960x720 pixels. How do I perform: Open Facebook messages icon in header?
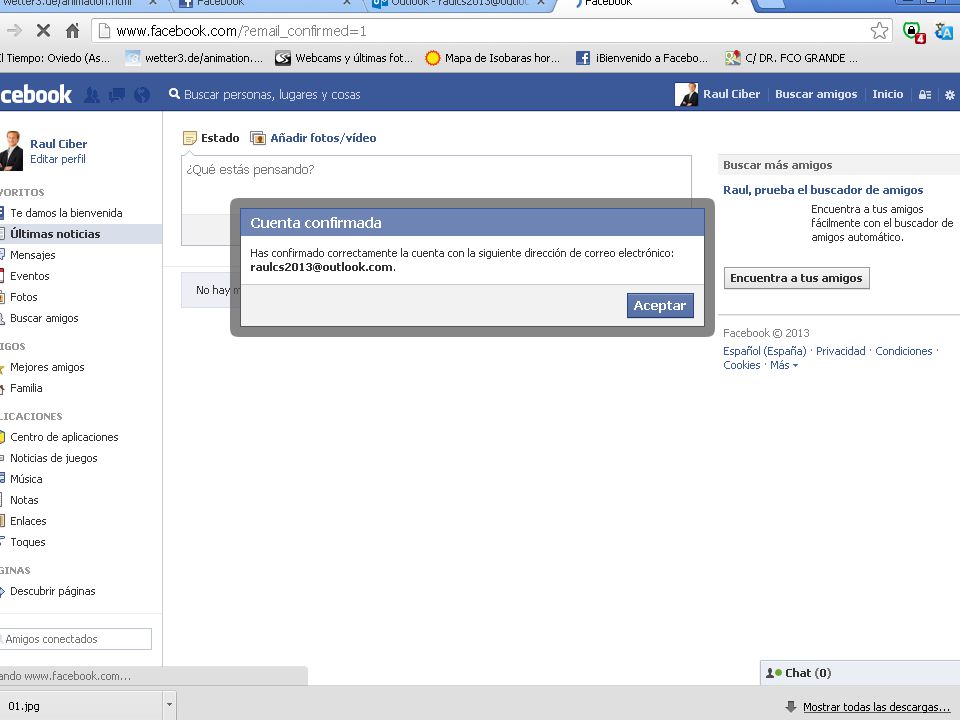click(x=116, y=95)
